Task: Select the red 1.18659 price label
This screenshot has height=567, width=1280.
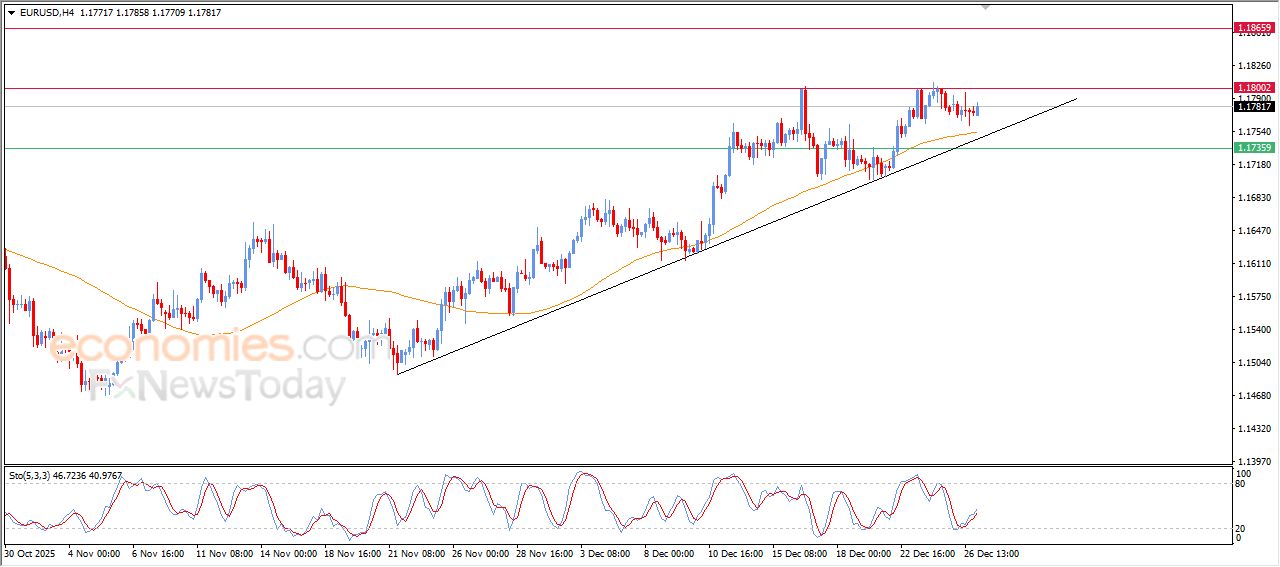Action: pos(1254,28)
